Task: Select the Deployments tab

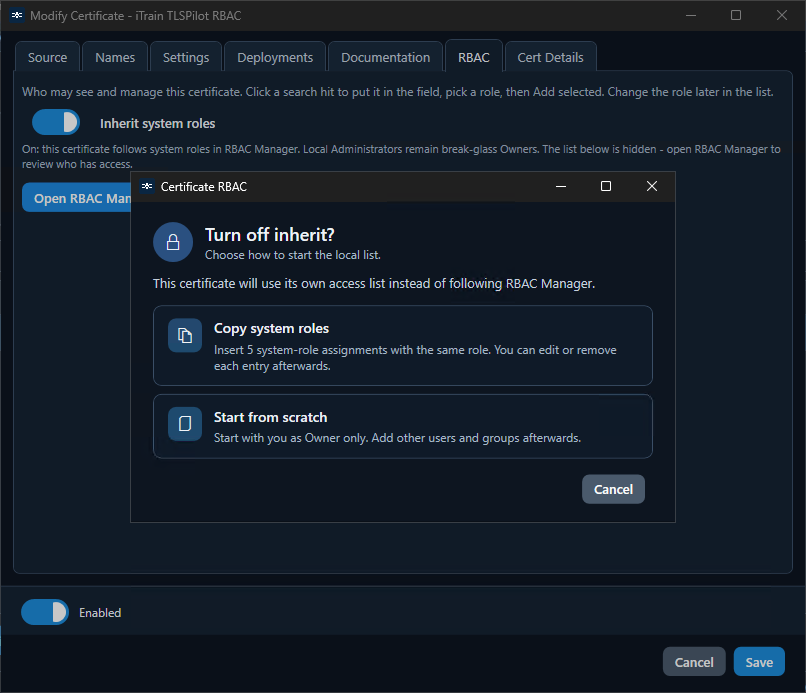Action: tap(275, 57)
